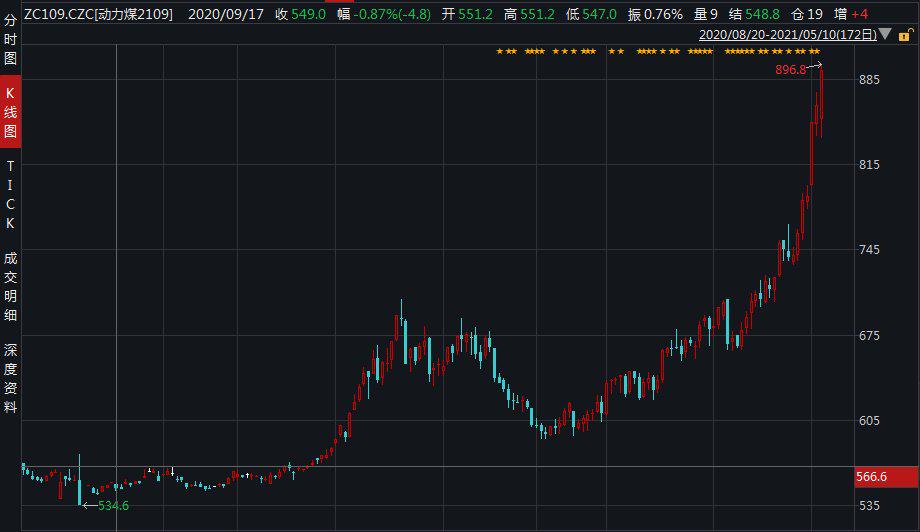
Task: Click the high marker label 896.8
Action: coord(790,70)
